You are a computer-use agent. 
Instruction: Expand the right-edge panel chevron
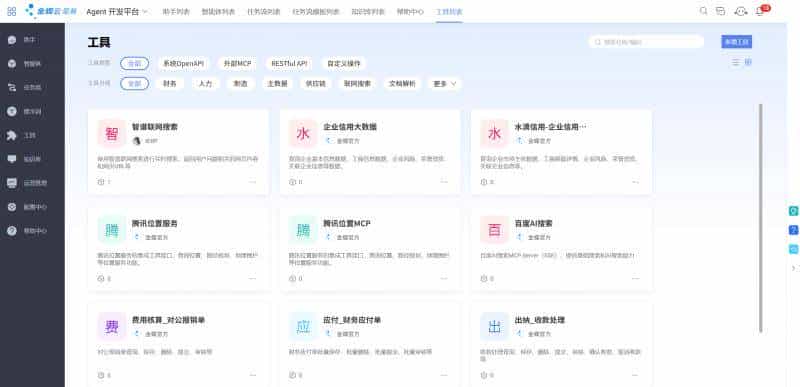click(793, 268)
